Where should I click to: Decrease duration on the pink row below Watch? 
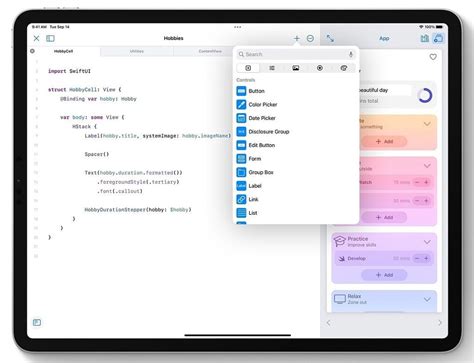(x=417, y=201)
